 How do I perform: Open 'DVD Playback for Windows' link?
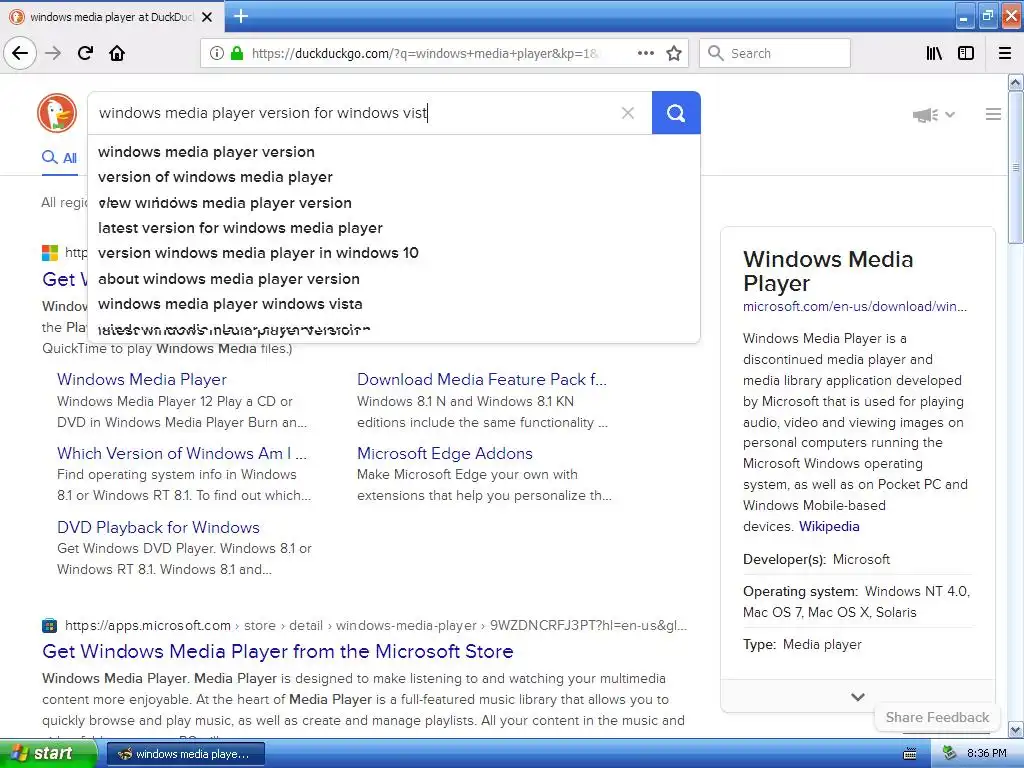tap(158, 527)
